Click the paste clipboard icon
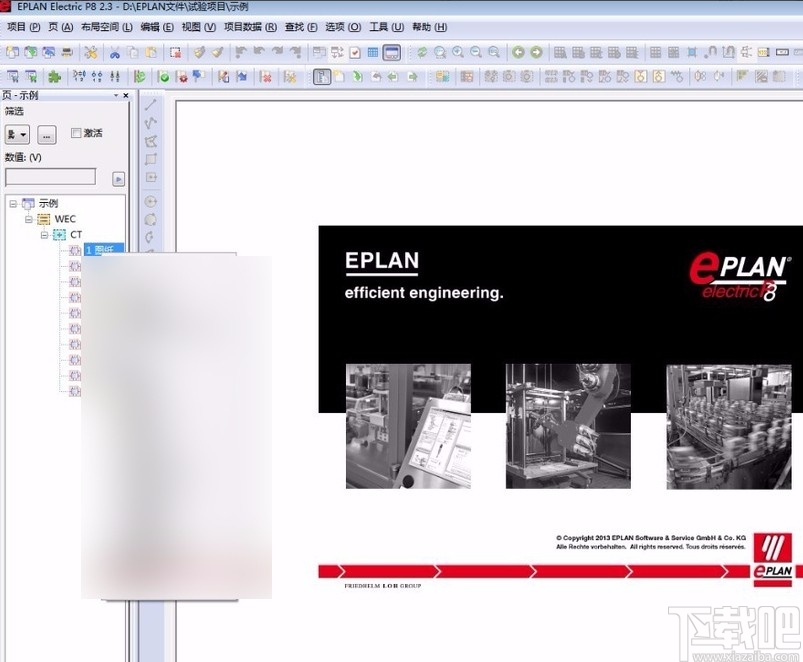This screenshot has height=662, width=803. [x=151, y=52]
